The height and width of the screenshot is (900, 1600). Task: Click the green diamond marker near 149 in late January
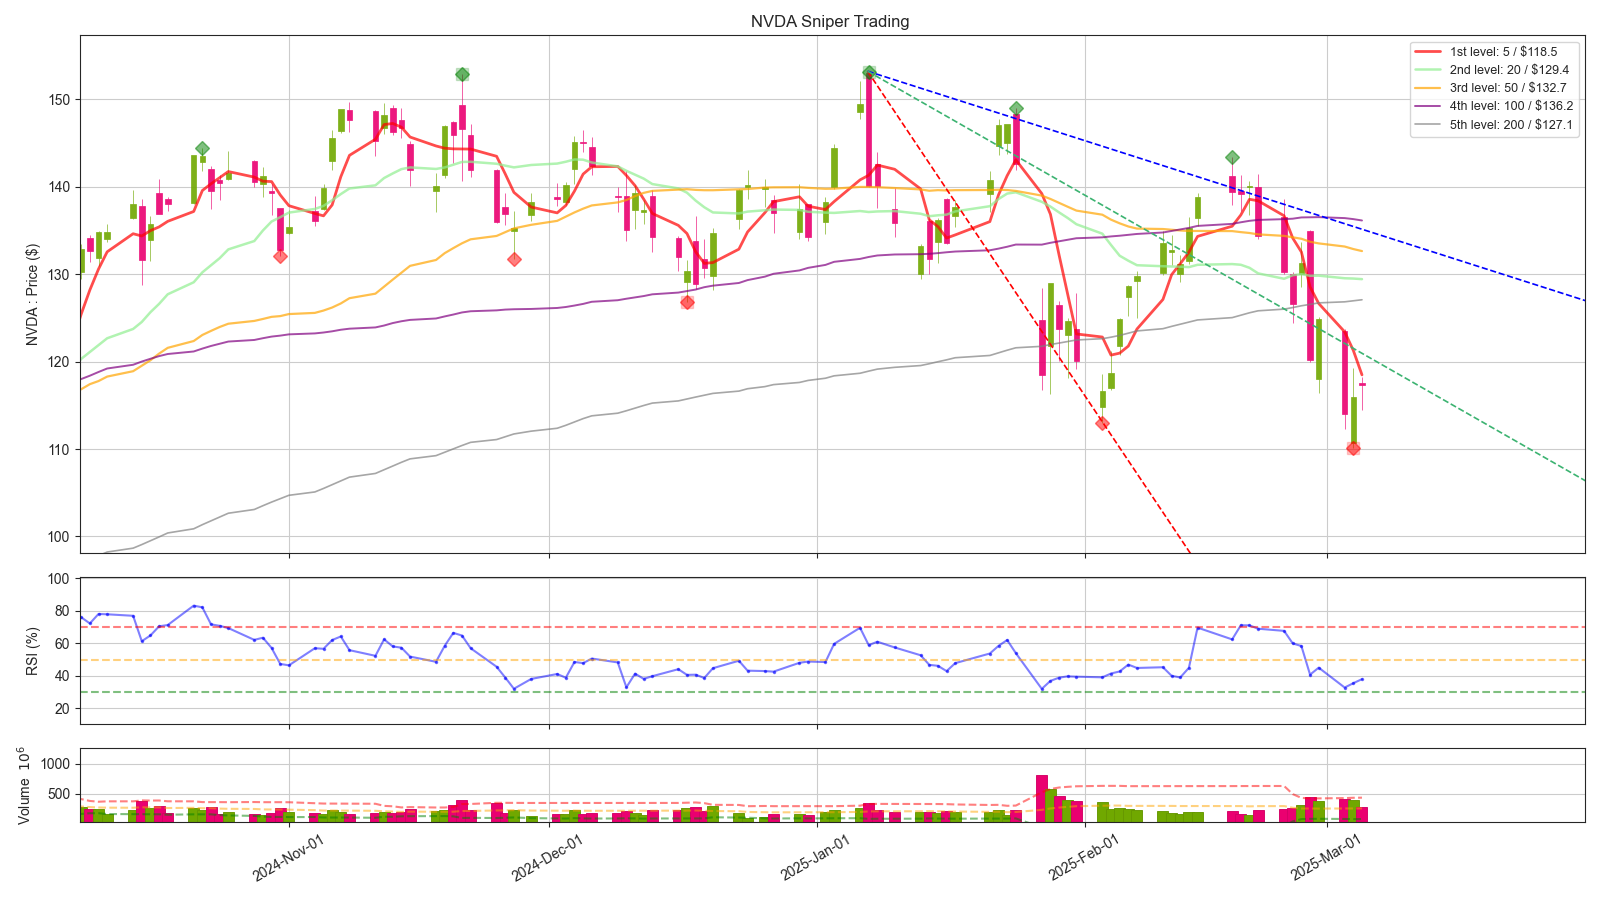1016,108
